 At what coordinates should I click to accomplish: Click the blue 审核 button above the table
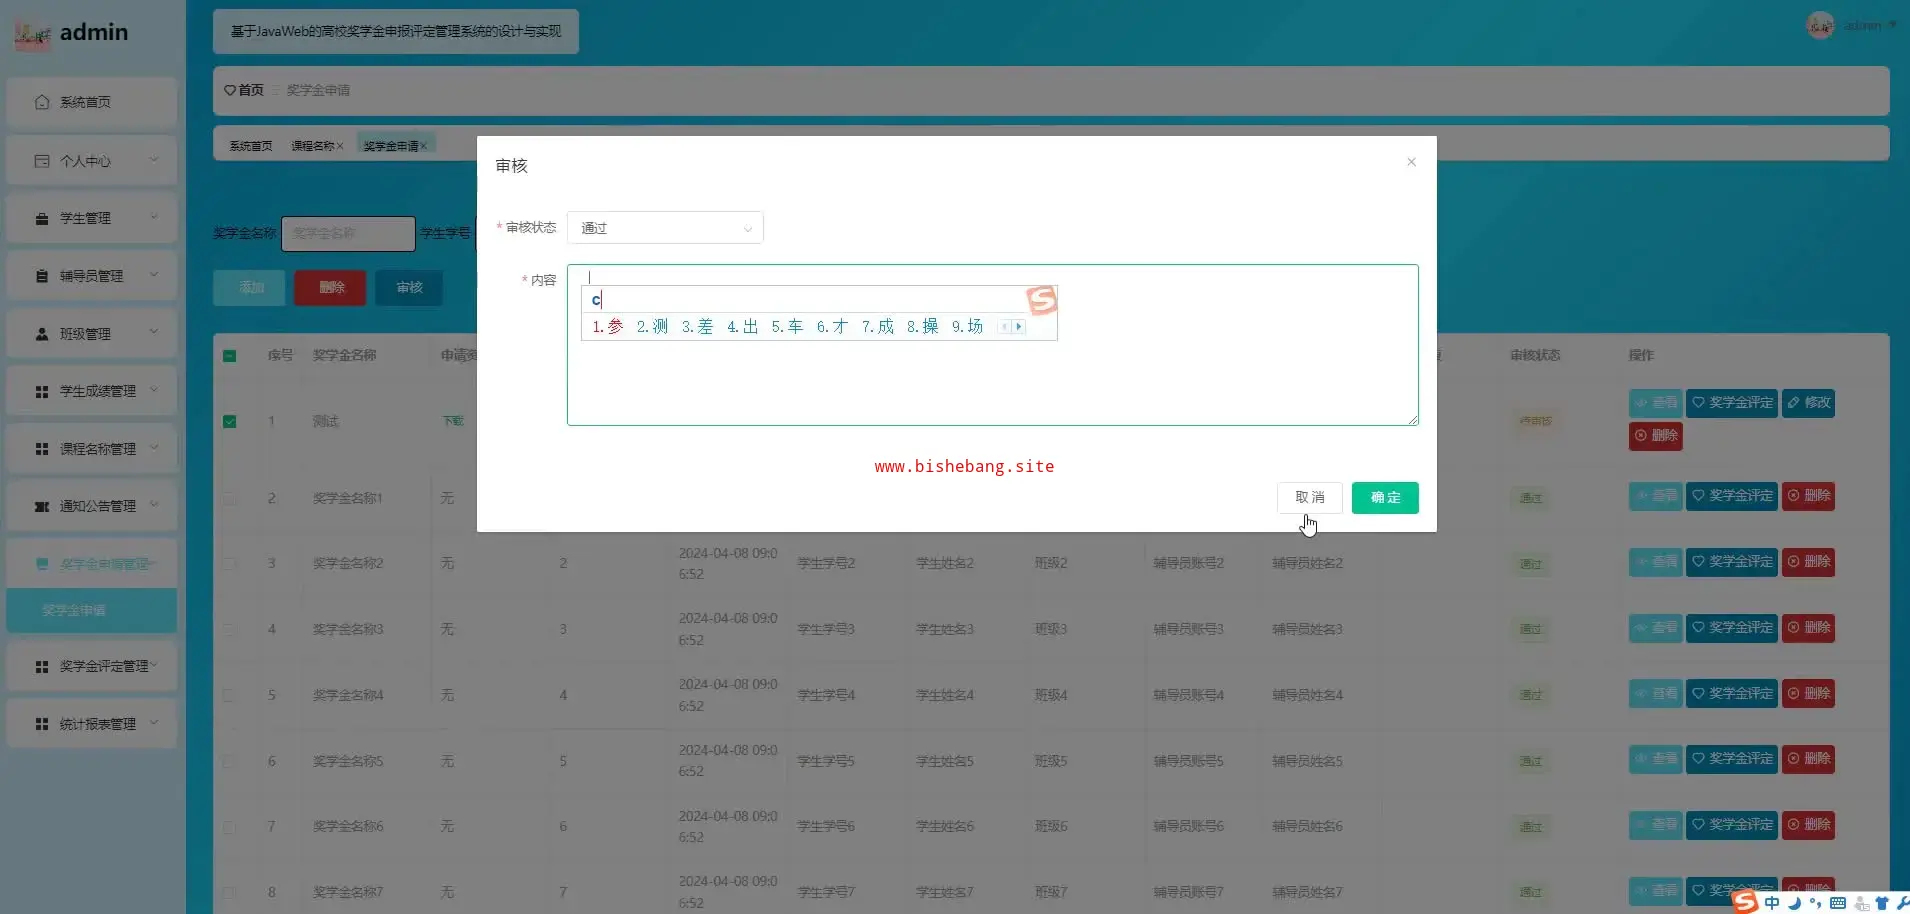(x=409, y=288)
